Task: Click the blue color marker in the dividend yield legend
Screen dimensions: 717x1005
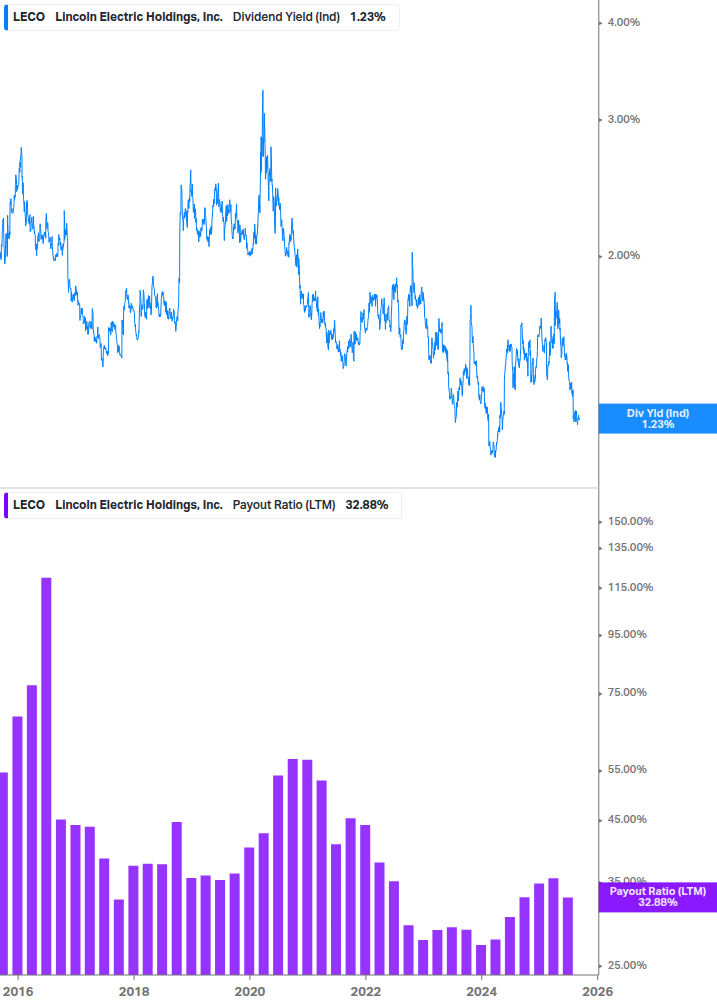Action: pyautogui.click(x=6, y=17)
